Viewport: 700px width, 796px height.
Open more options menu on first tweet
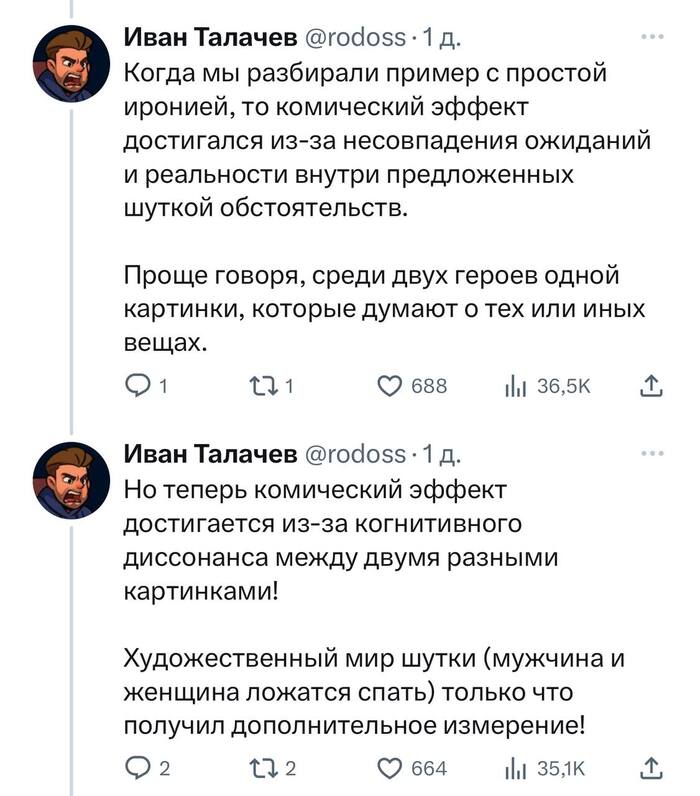pyautogui.click(x=651, y=37)
